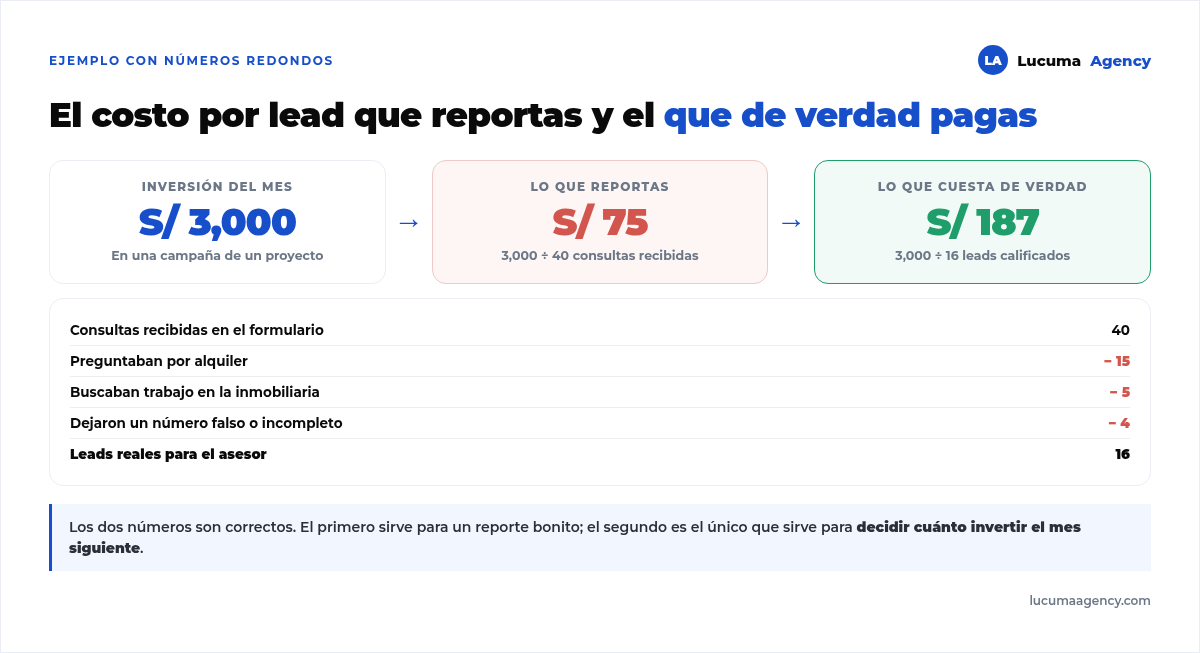Click 'En una campaña de un proyecto' caption

point(217,256)
